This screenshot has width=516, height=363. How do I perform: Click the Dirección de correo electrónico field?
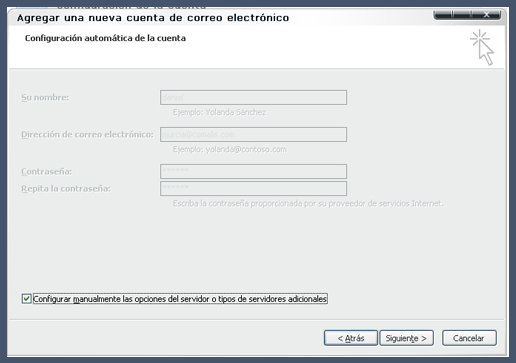[253, 134]
